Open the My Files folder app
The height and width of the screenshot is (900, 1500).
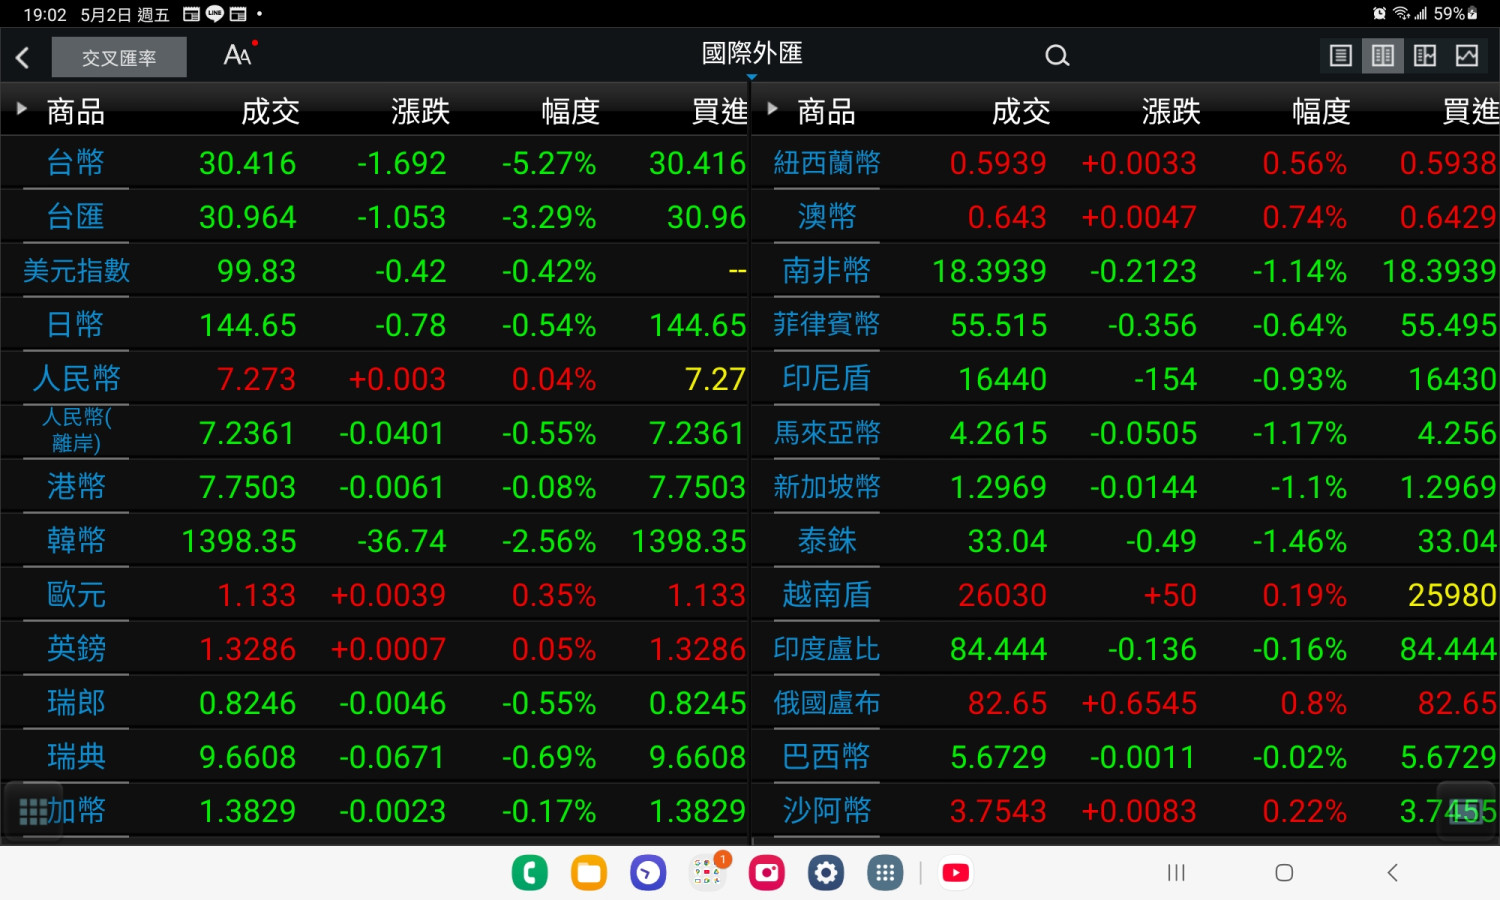point(589,873)
